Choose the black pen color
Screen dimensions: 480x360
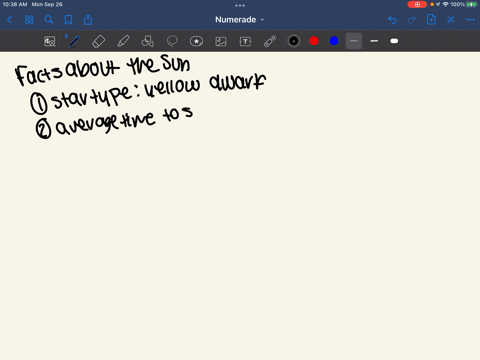point(294,41)
